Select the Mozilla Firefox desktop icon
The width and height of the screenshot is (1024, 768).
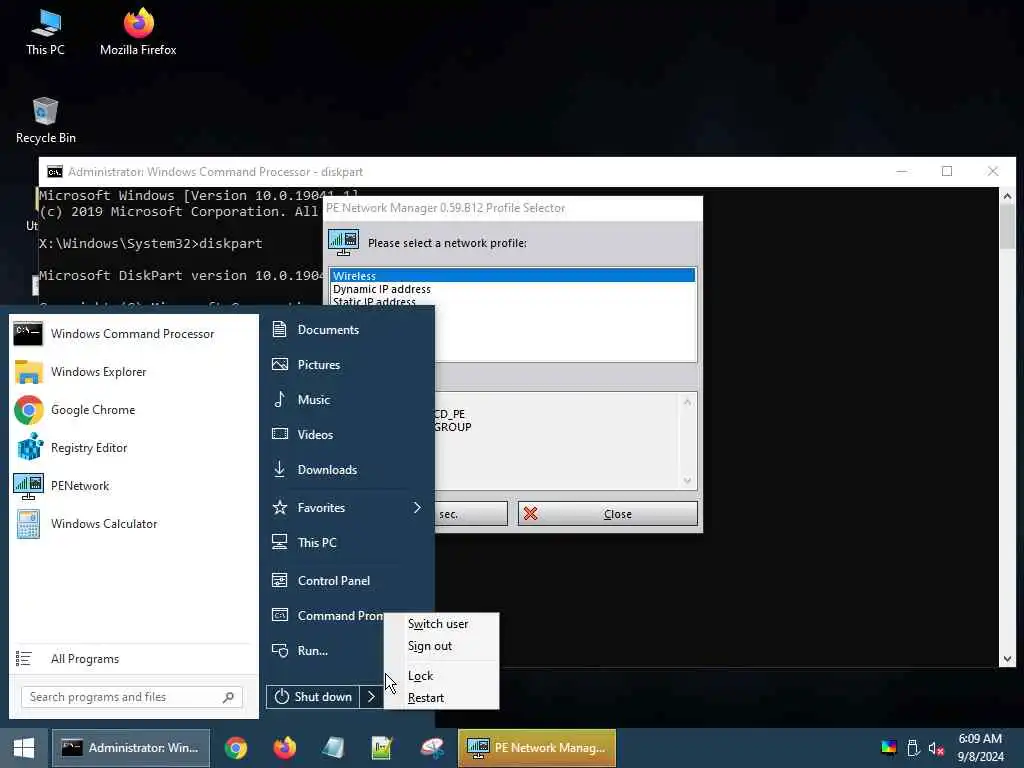point(138,32)
